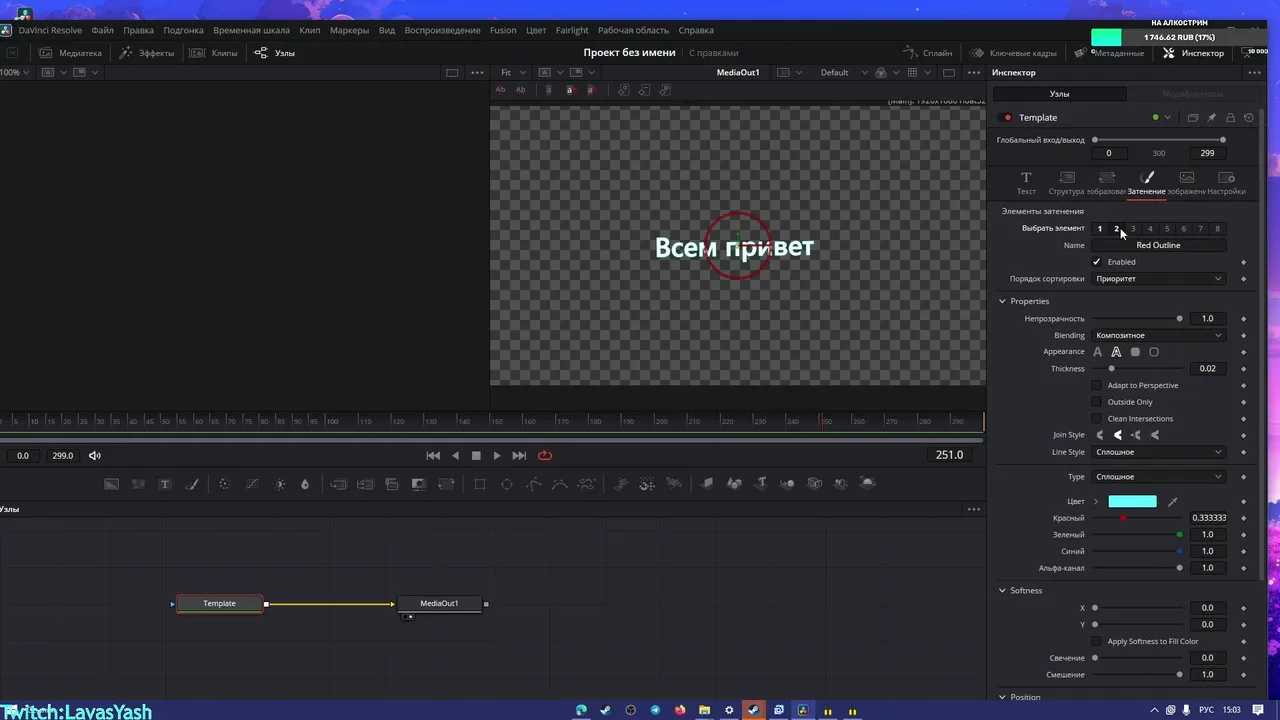The image size is (1280, 720).
Task: Check Apply Softness to Fill Color
Action: pyautogui.click(x=1097, y=641)
